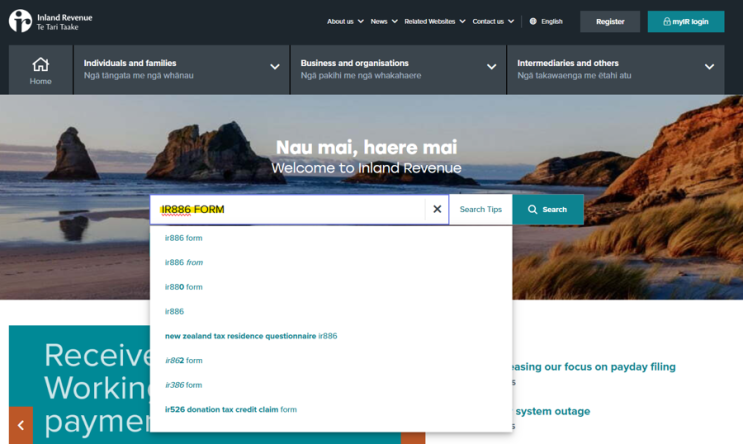Click the Inland Revenue logo
Screen dimensions: 743x444
point(51,21)
